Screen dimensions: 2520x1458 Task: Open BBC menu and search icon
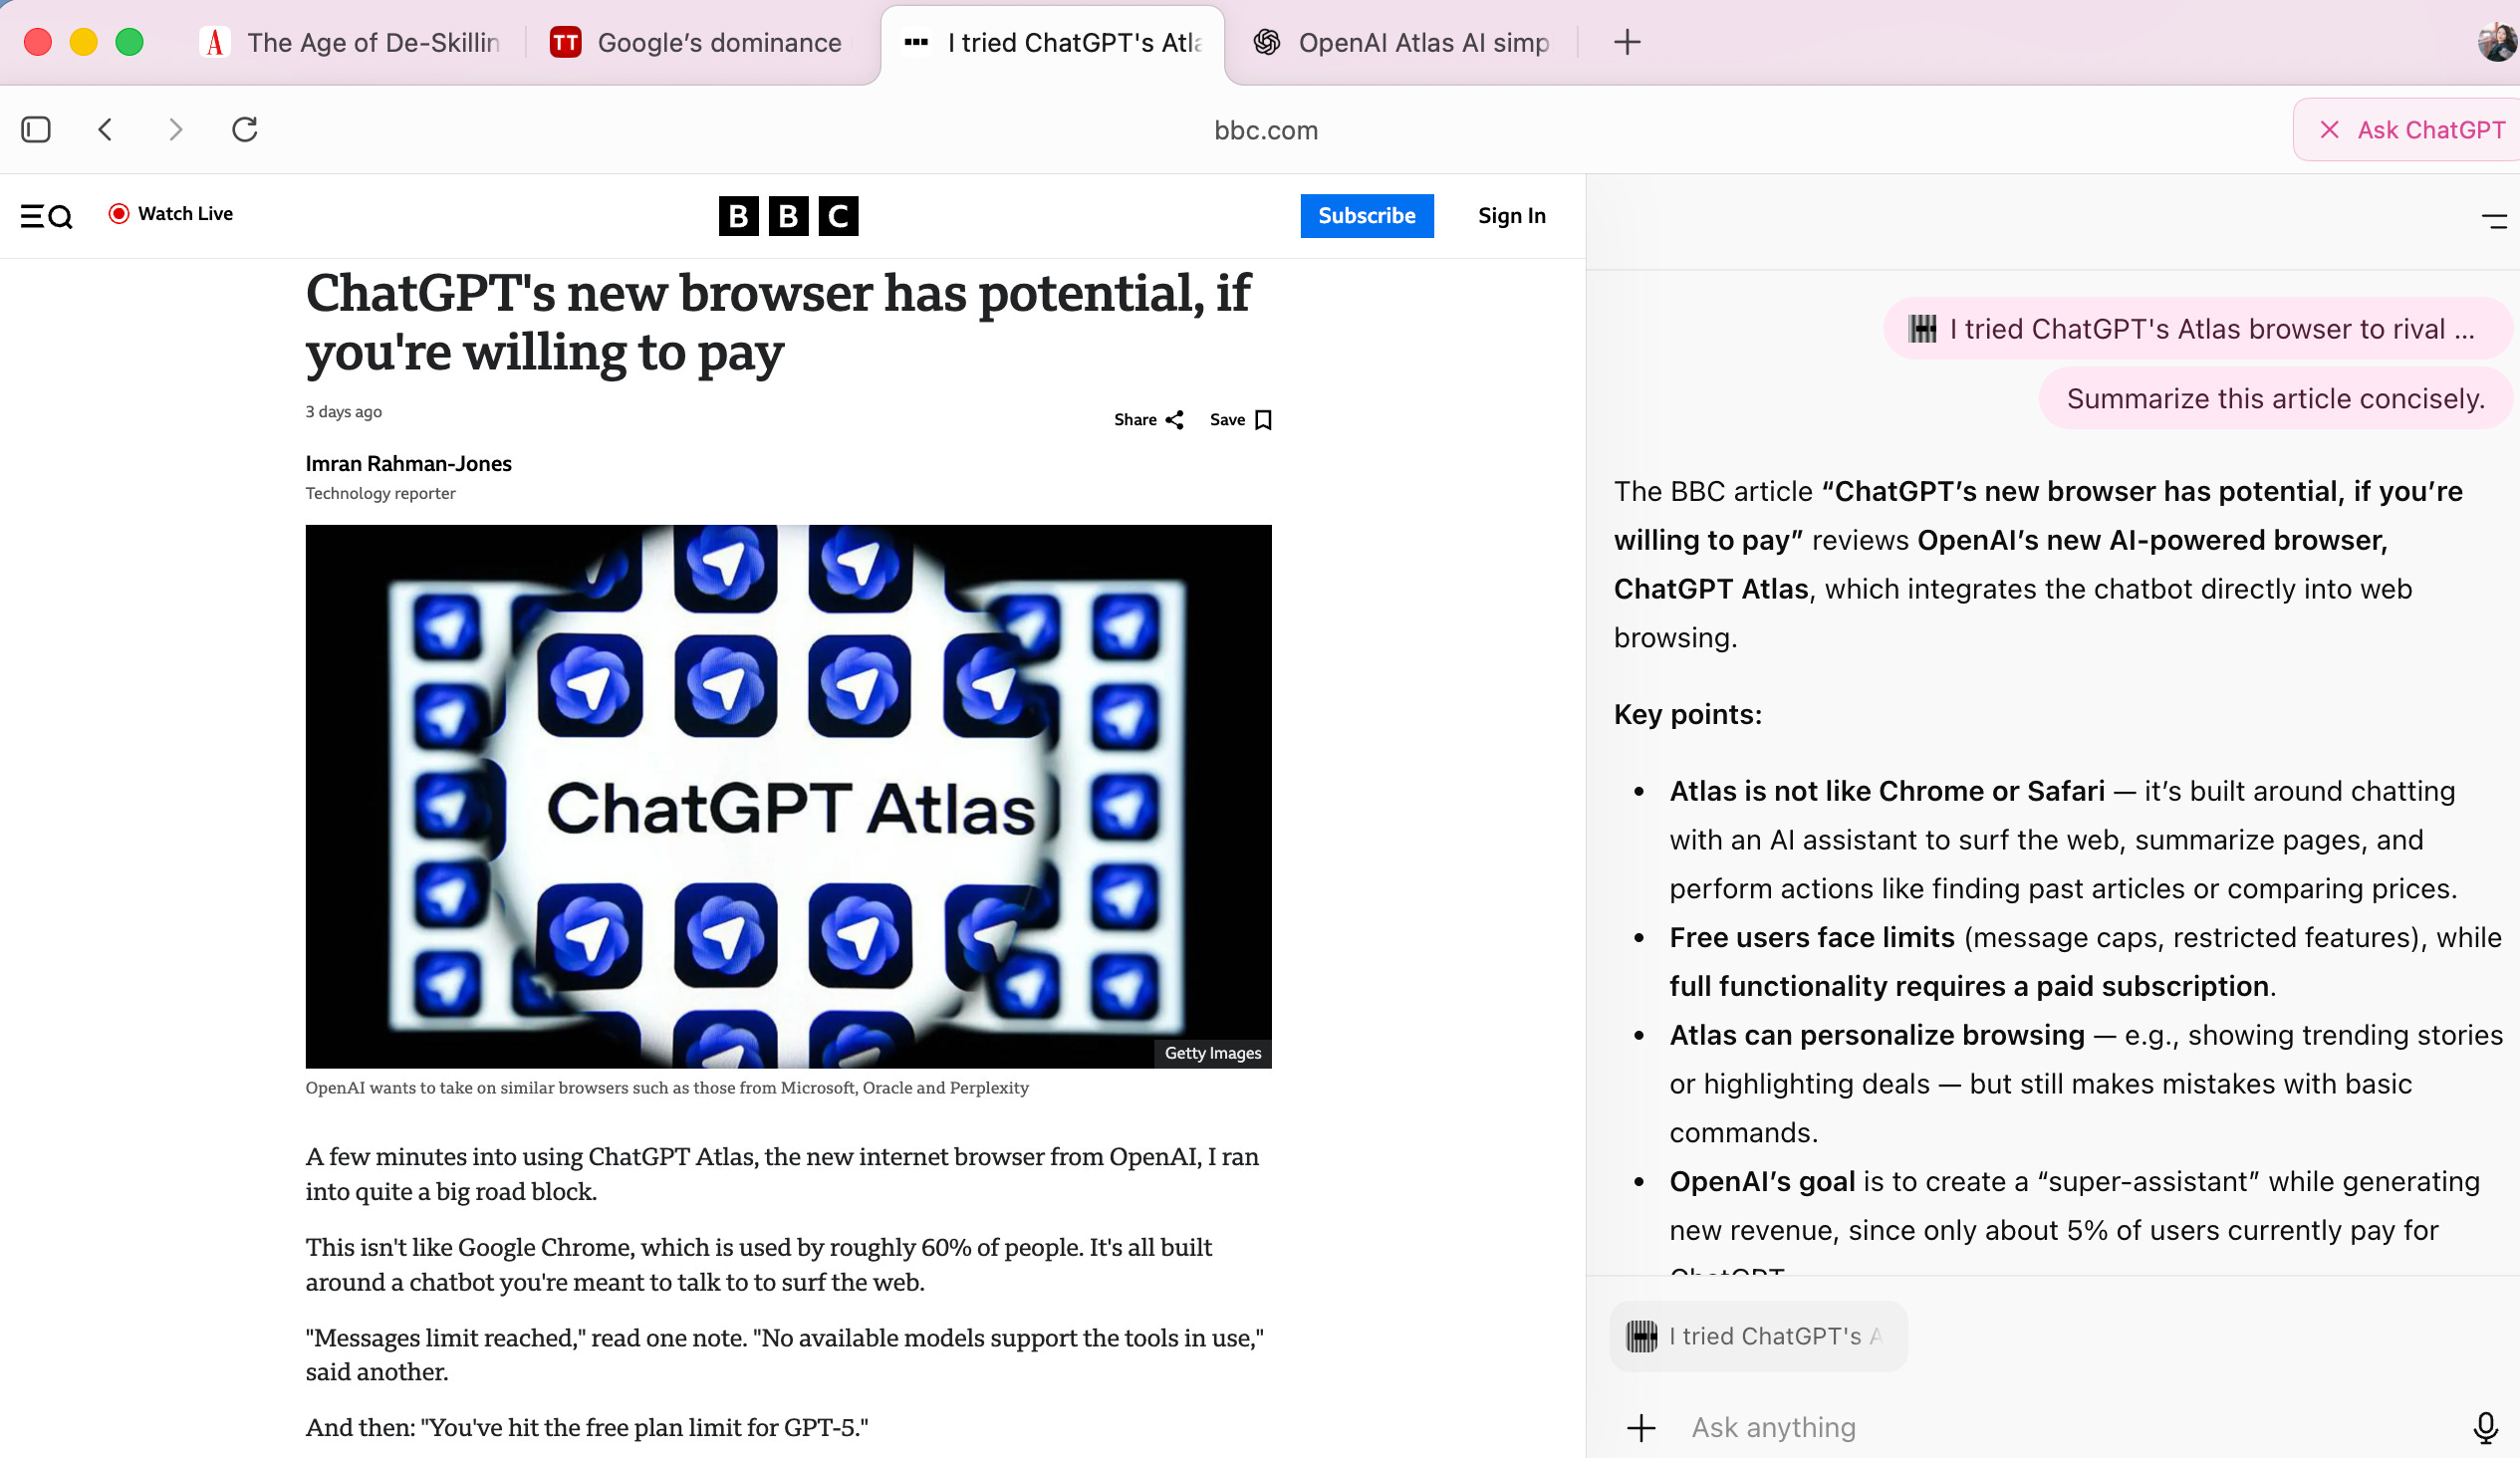point(46,216)
